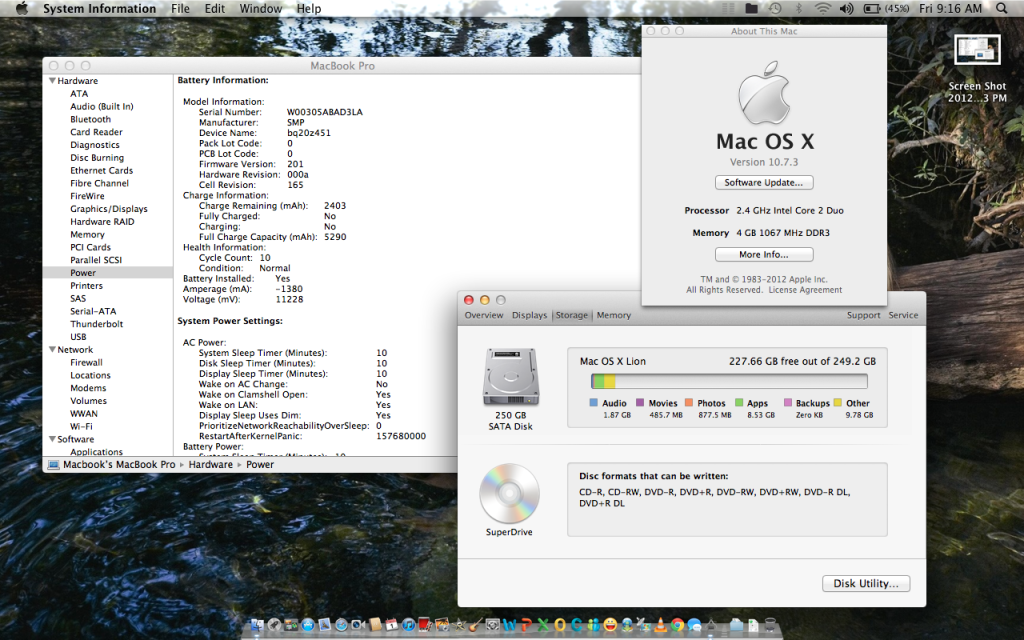Open the Edit menu

click(x=214, y=8)
